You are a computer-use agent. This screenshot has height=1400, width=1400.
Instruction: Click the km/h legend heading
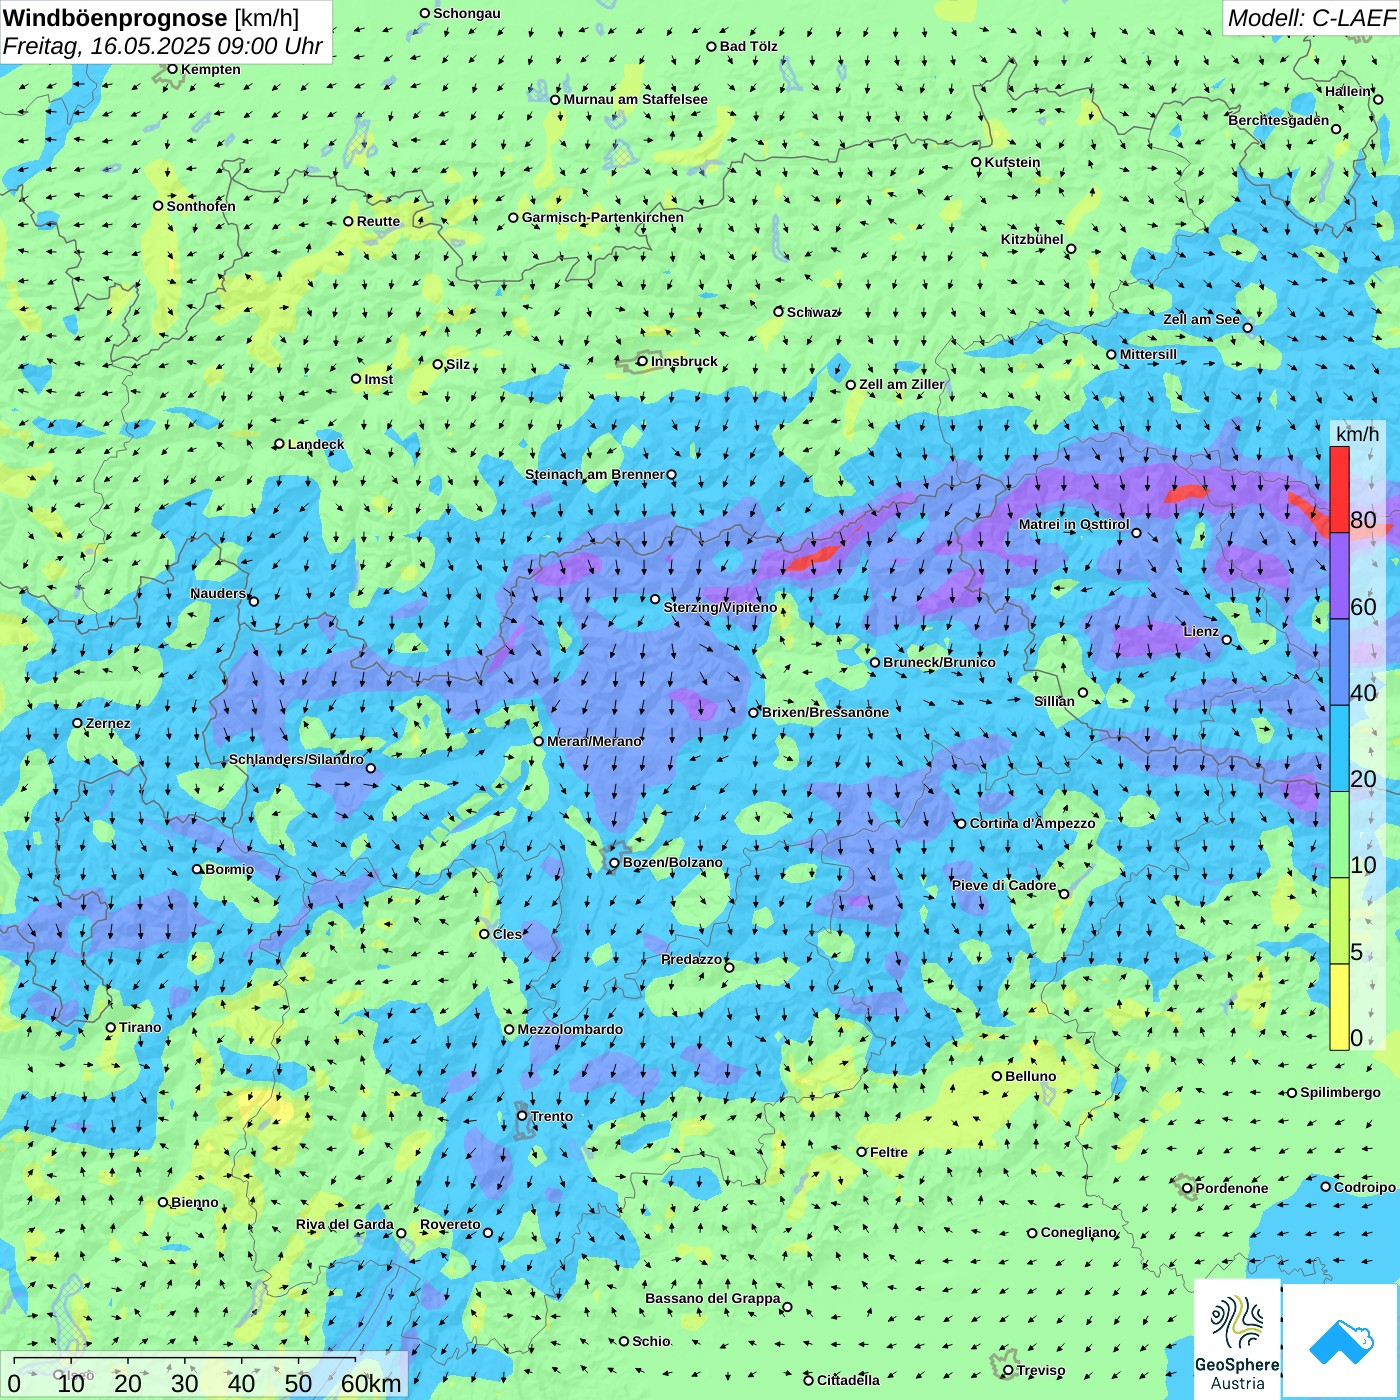[x=1357, y=434]
